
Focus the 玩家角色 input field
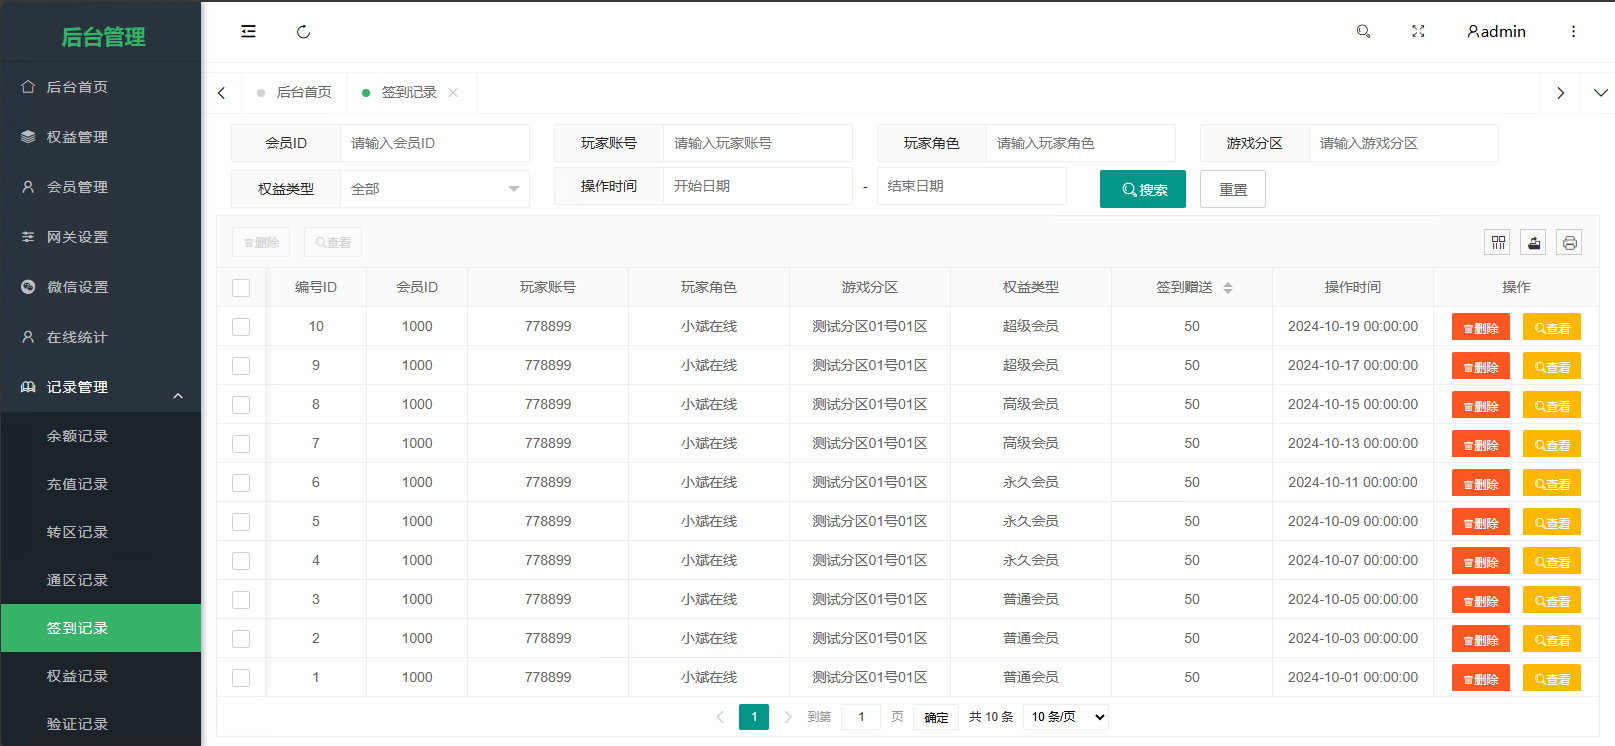(1081, 143)
